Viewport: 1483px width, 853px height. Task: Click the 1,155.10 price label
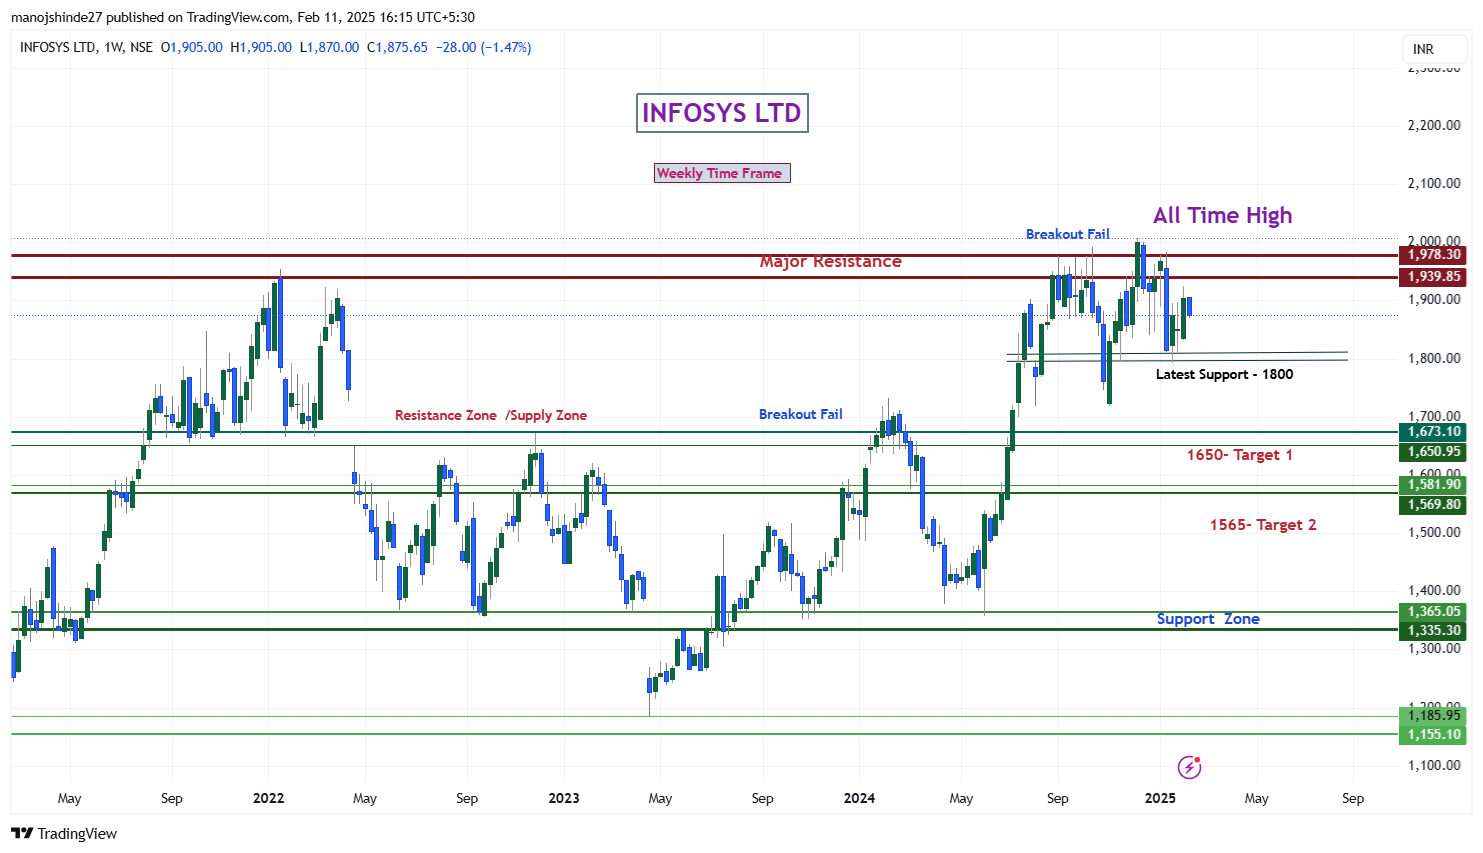1434,735
